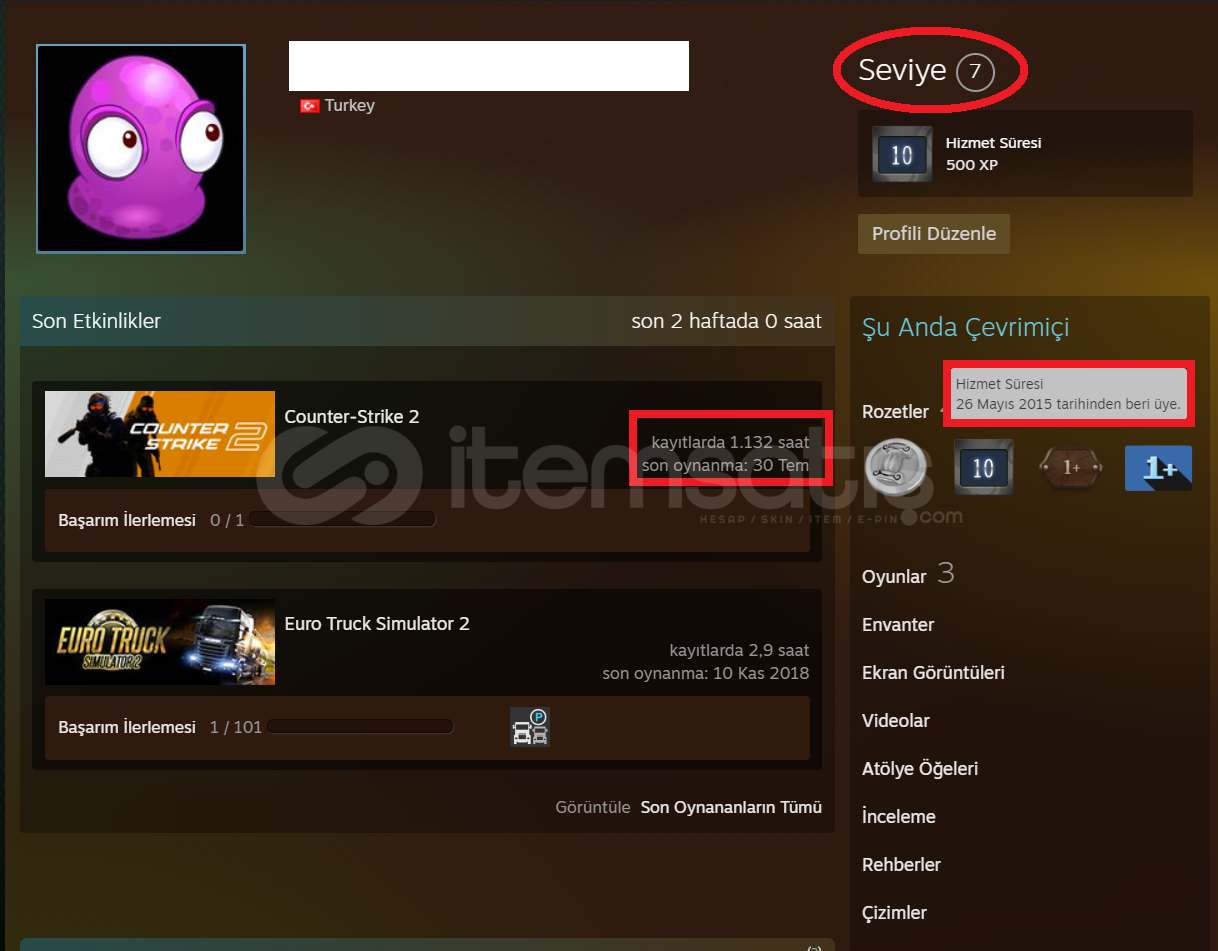Viewport: 1218px width, 951px height.
Task: Open the Envanter inventory link
Action: click(x=898, y=625)
